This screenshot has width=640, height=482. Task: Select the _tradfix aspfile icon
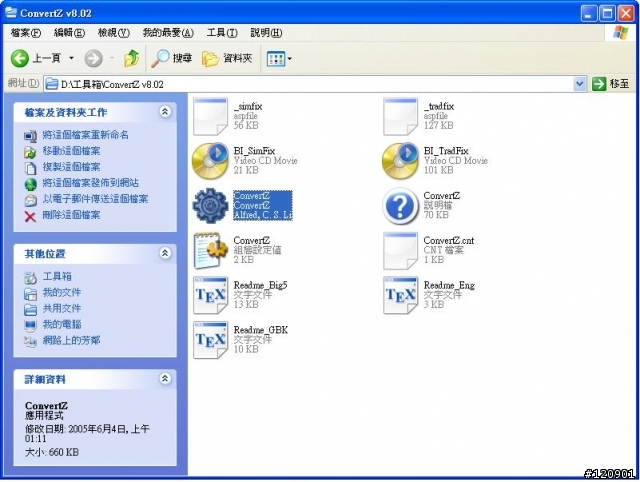click(400, 116)
